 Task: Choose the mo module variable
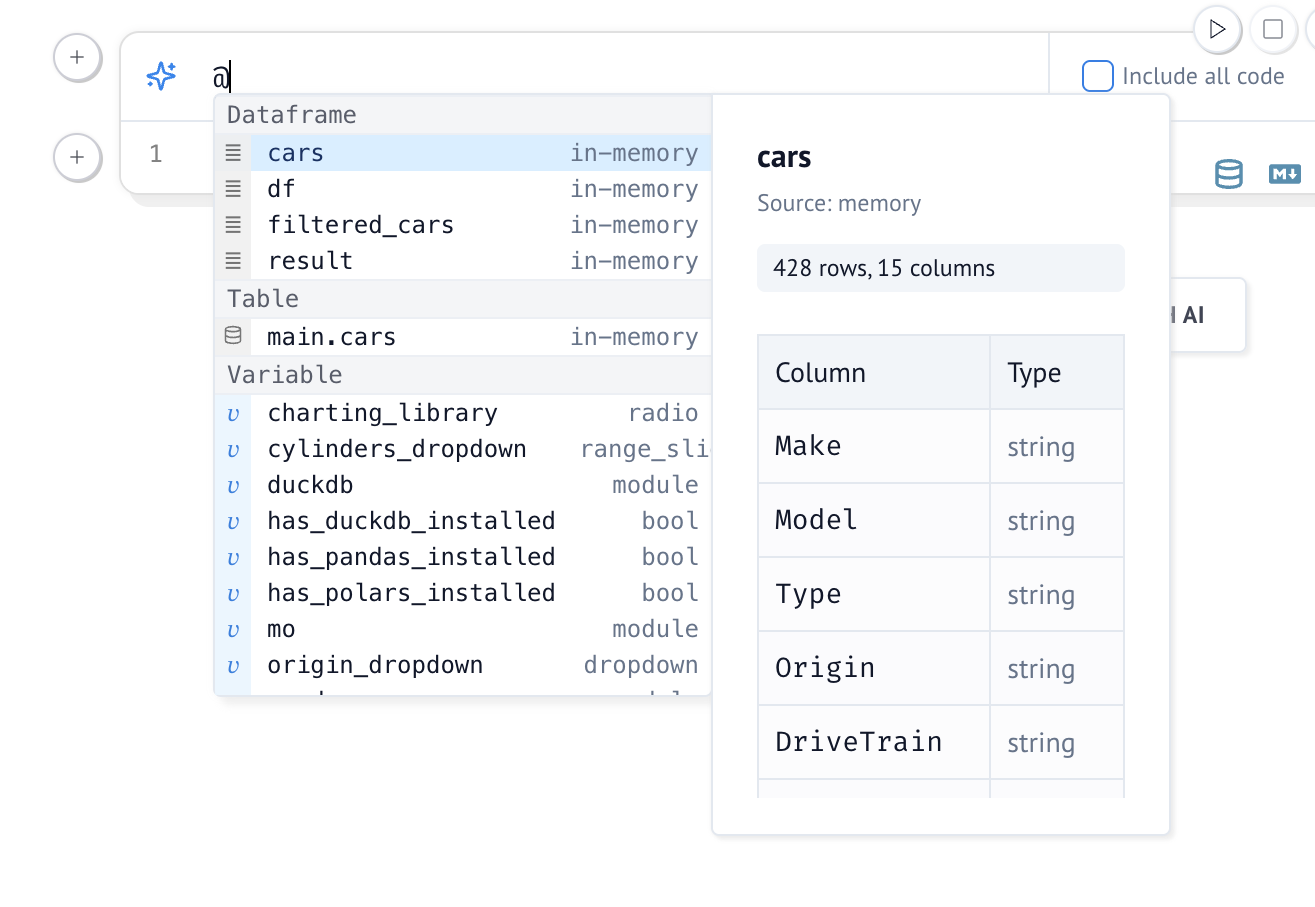point(463,629)
